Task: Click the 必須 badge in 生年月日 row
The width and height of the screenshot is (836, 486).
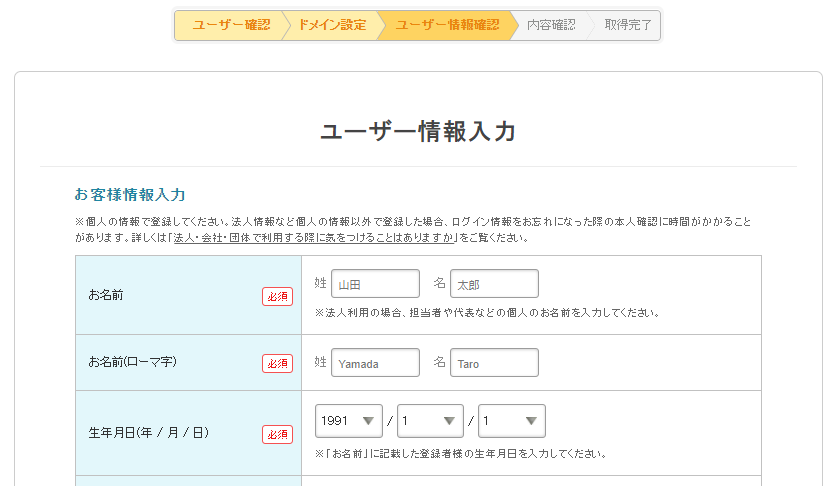Action: tap(277, 434)
